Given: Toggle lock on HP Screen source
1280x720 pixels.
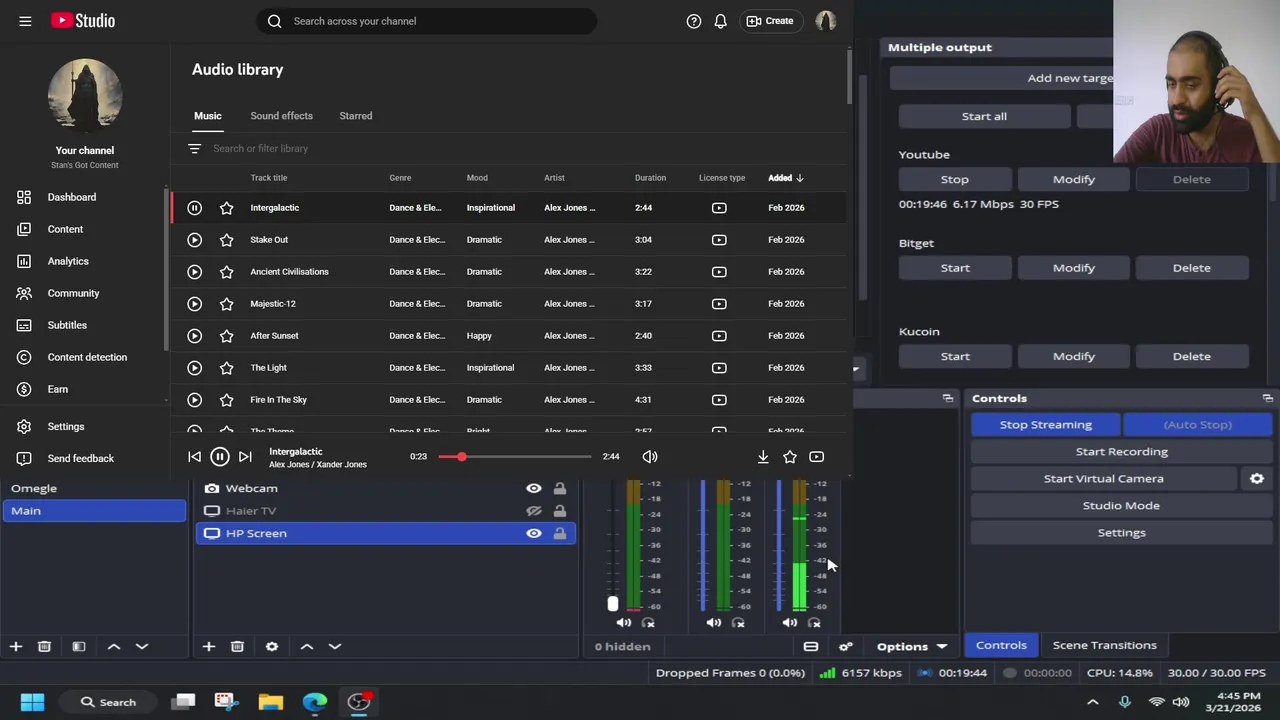Looking at the screenshot, I should (560, 533).
